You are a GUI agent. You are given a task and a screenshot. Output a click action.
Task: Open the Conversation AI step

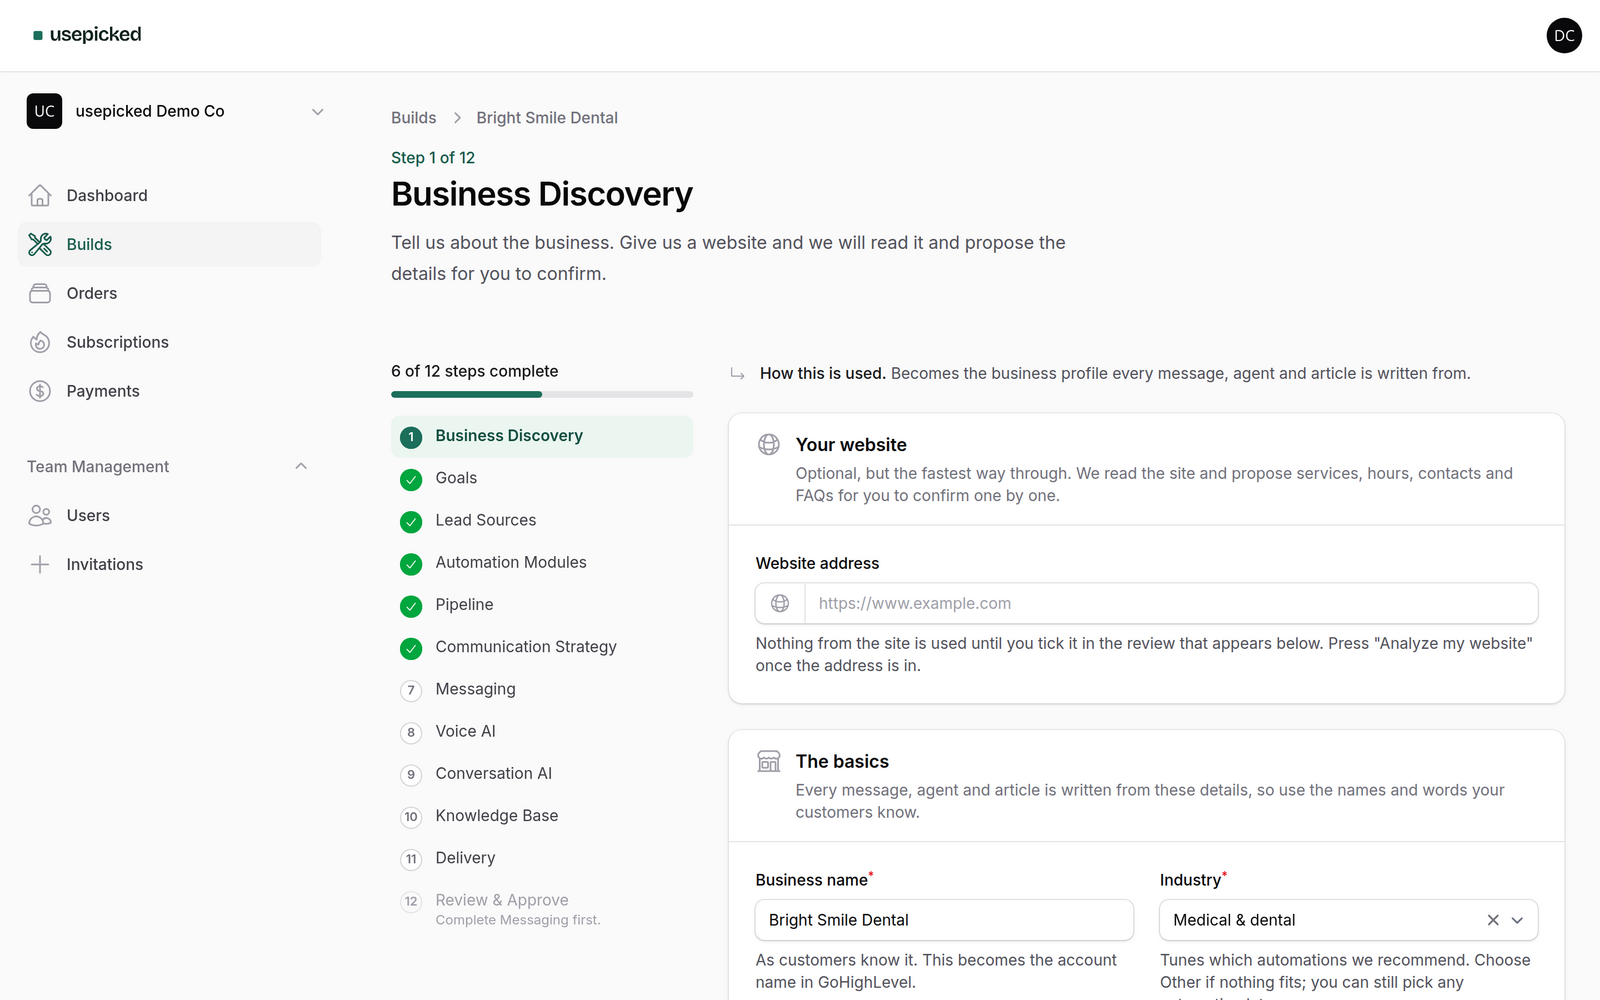542,773
